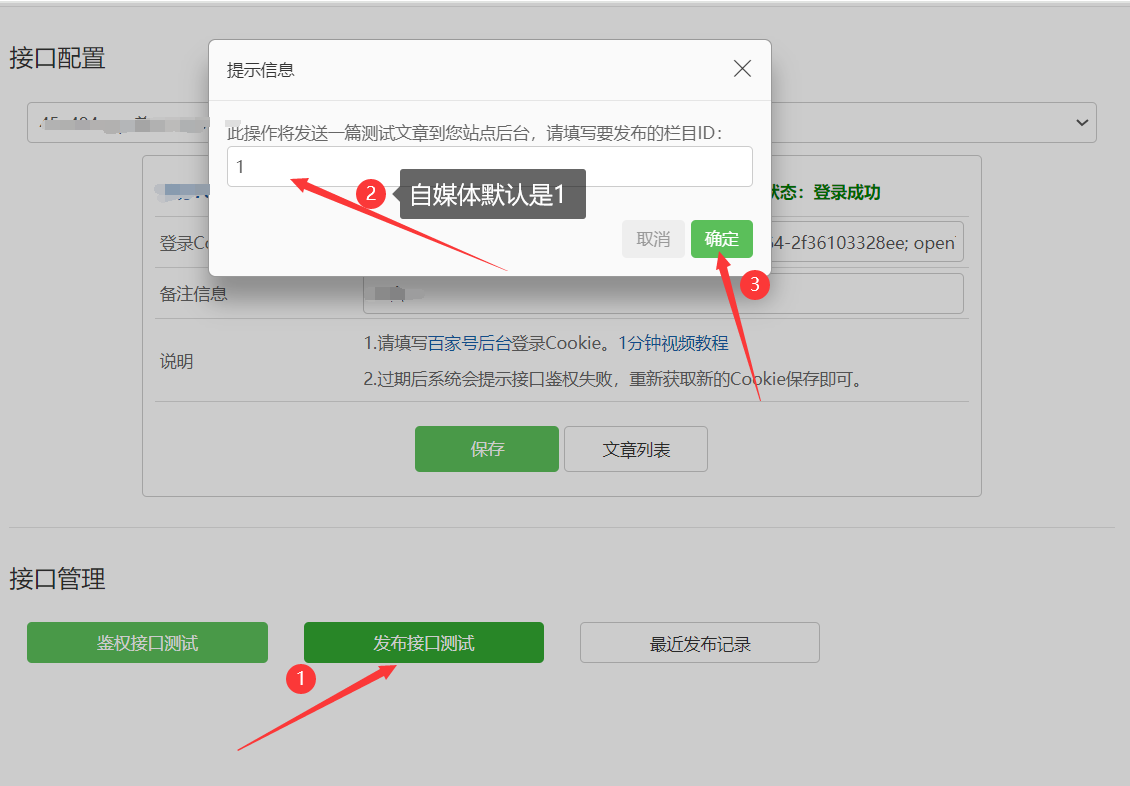The image size is (1130, 786).
Task: Open the 文章列表 button
Action: point(636,449)
